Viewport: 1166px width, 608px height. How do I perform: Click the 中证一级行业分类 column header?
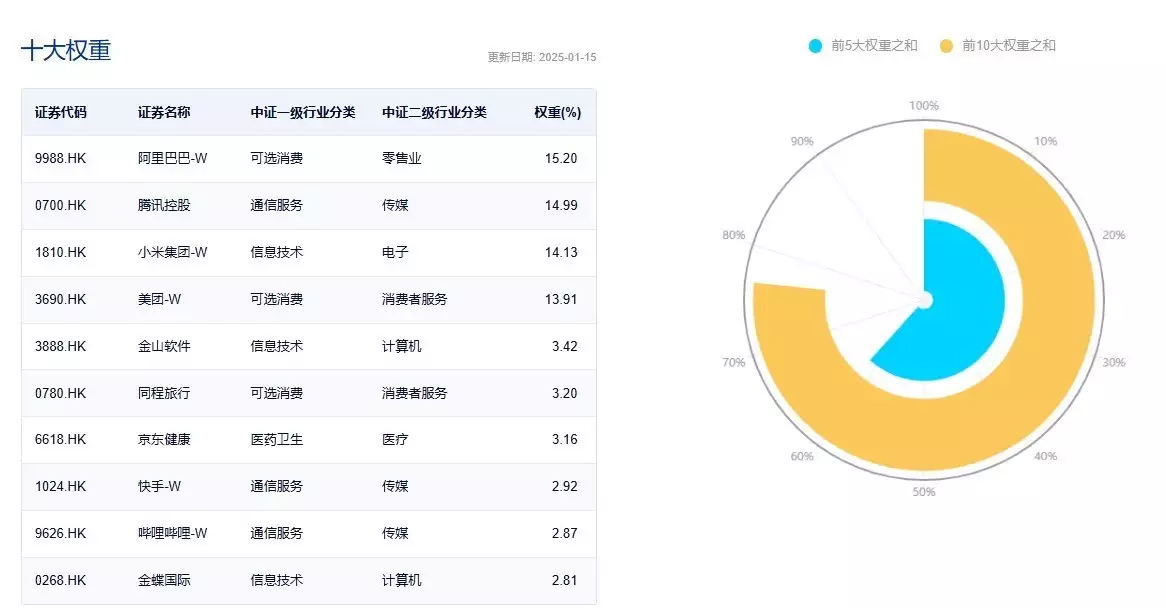[303, 112]
